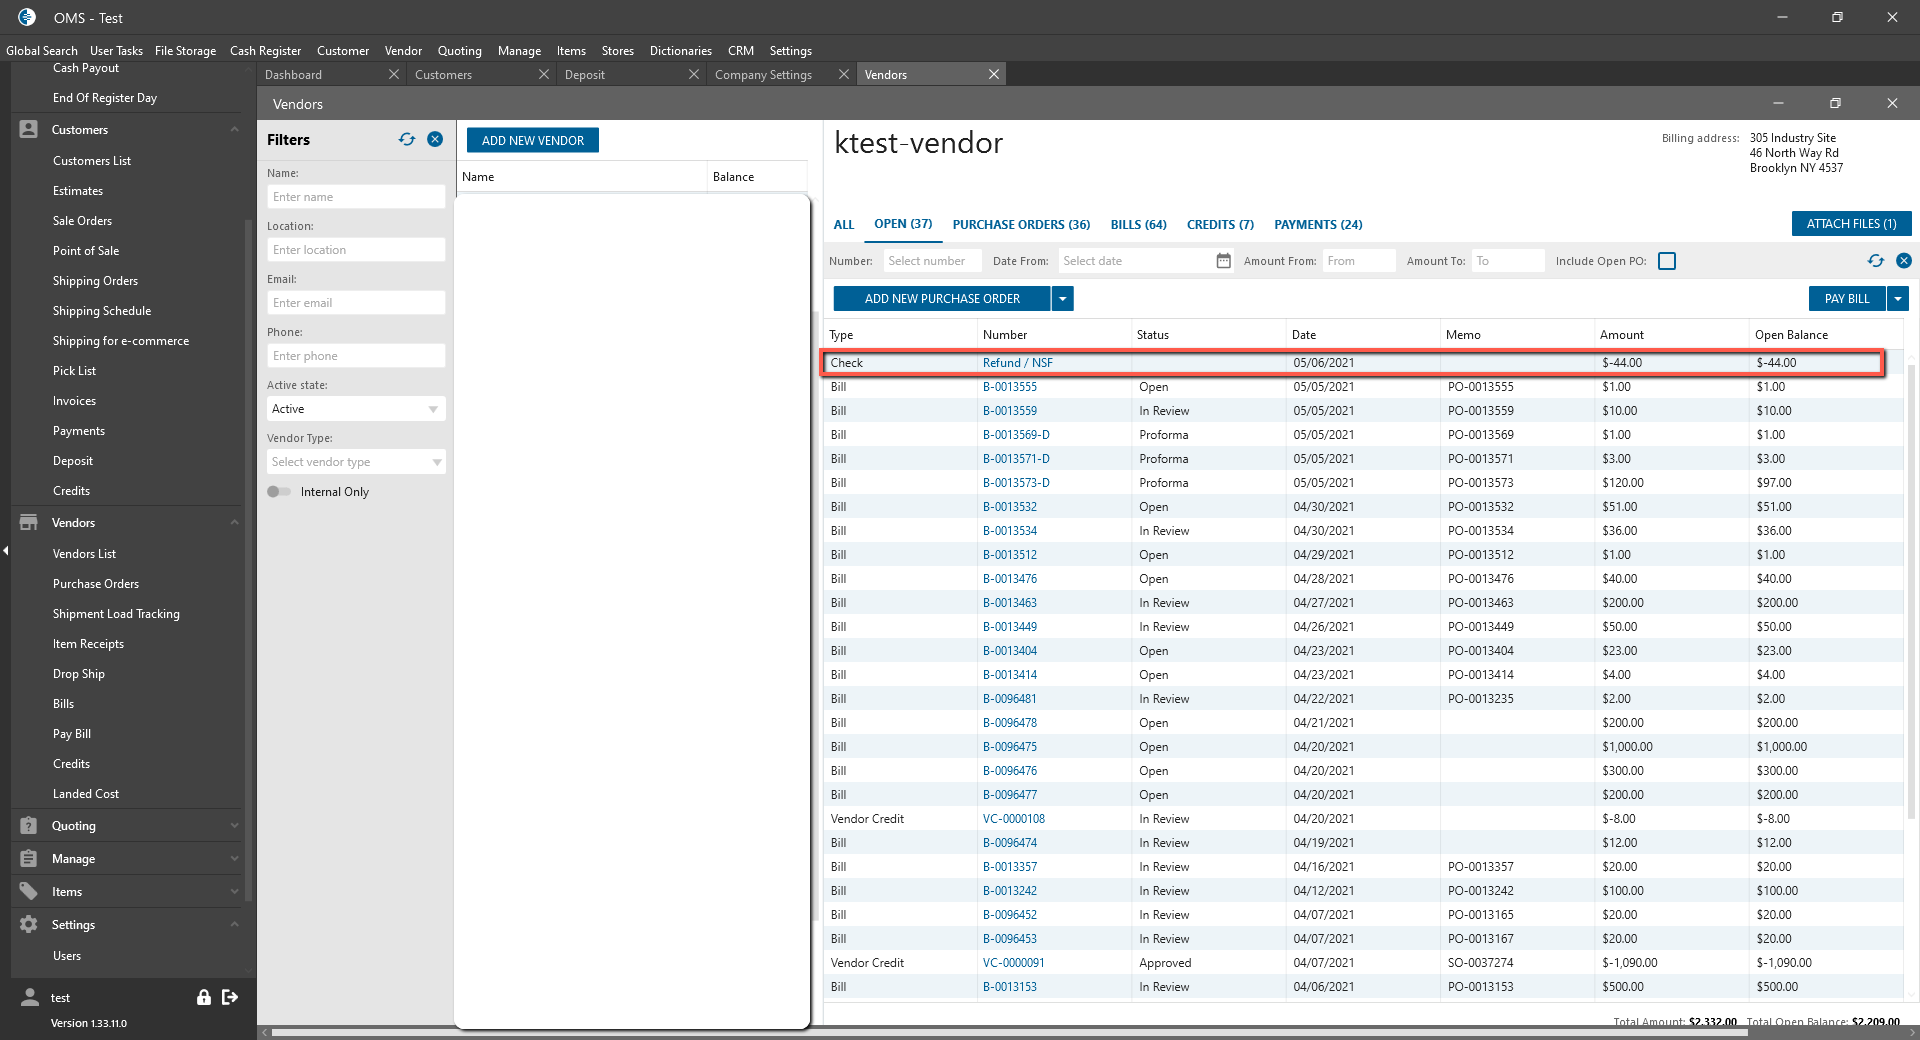Expand the Add New Purchase Order arrow
1920x1040 pixels.
point(1063,299)
